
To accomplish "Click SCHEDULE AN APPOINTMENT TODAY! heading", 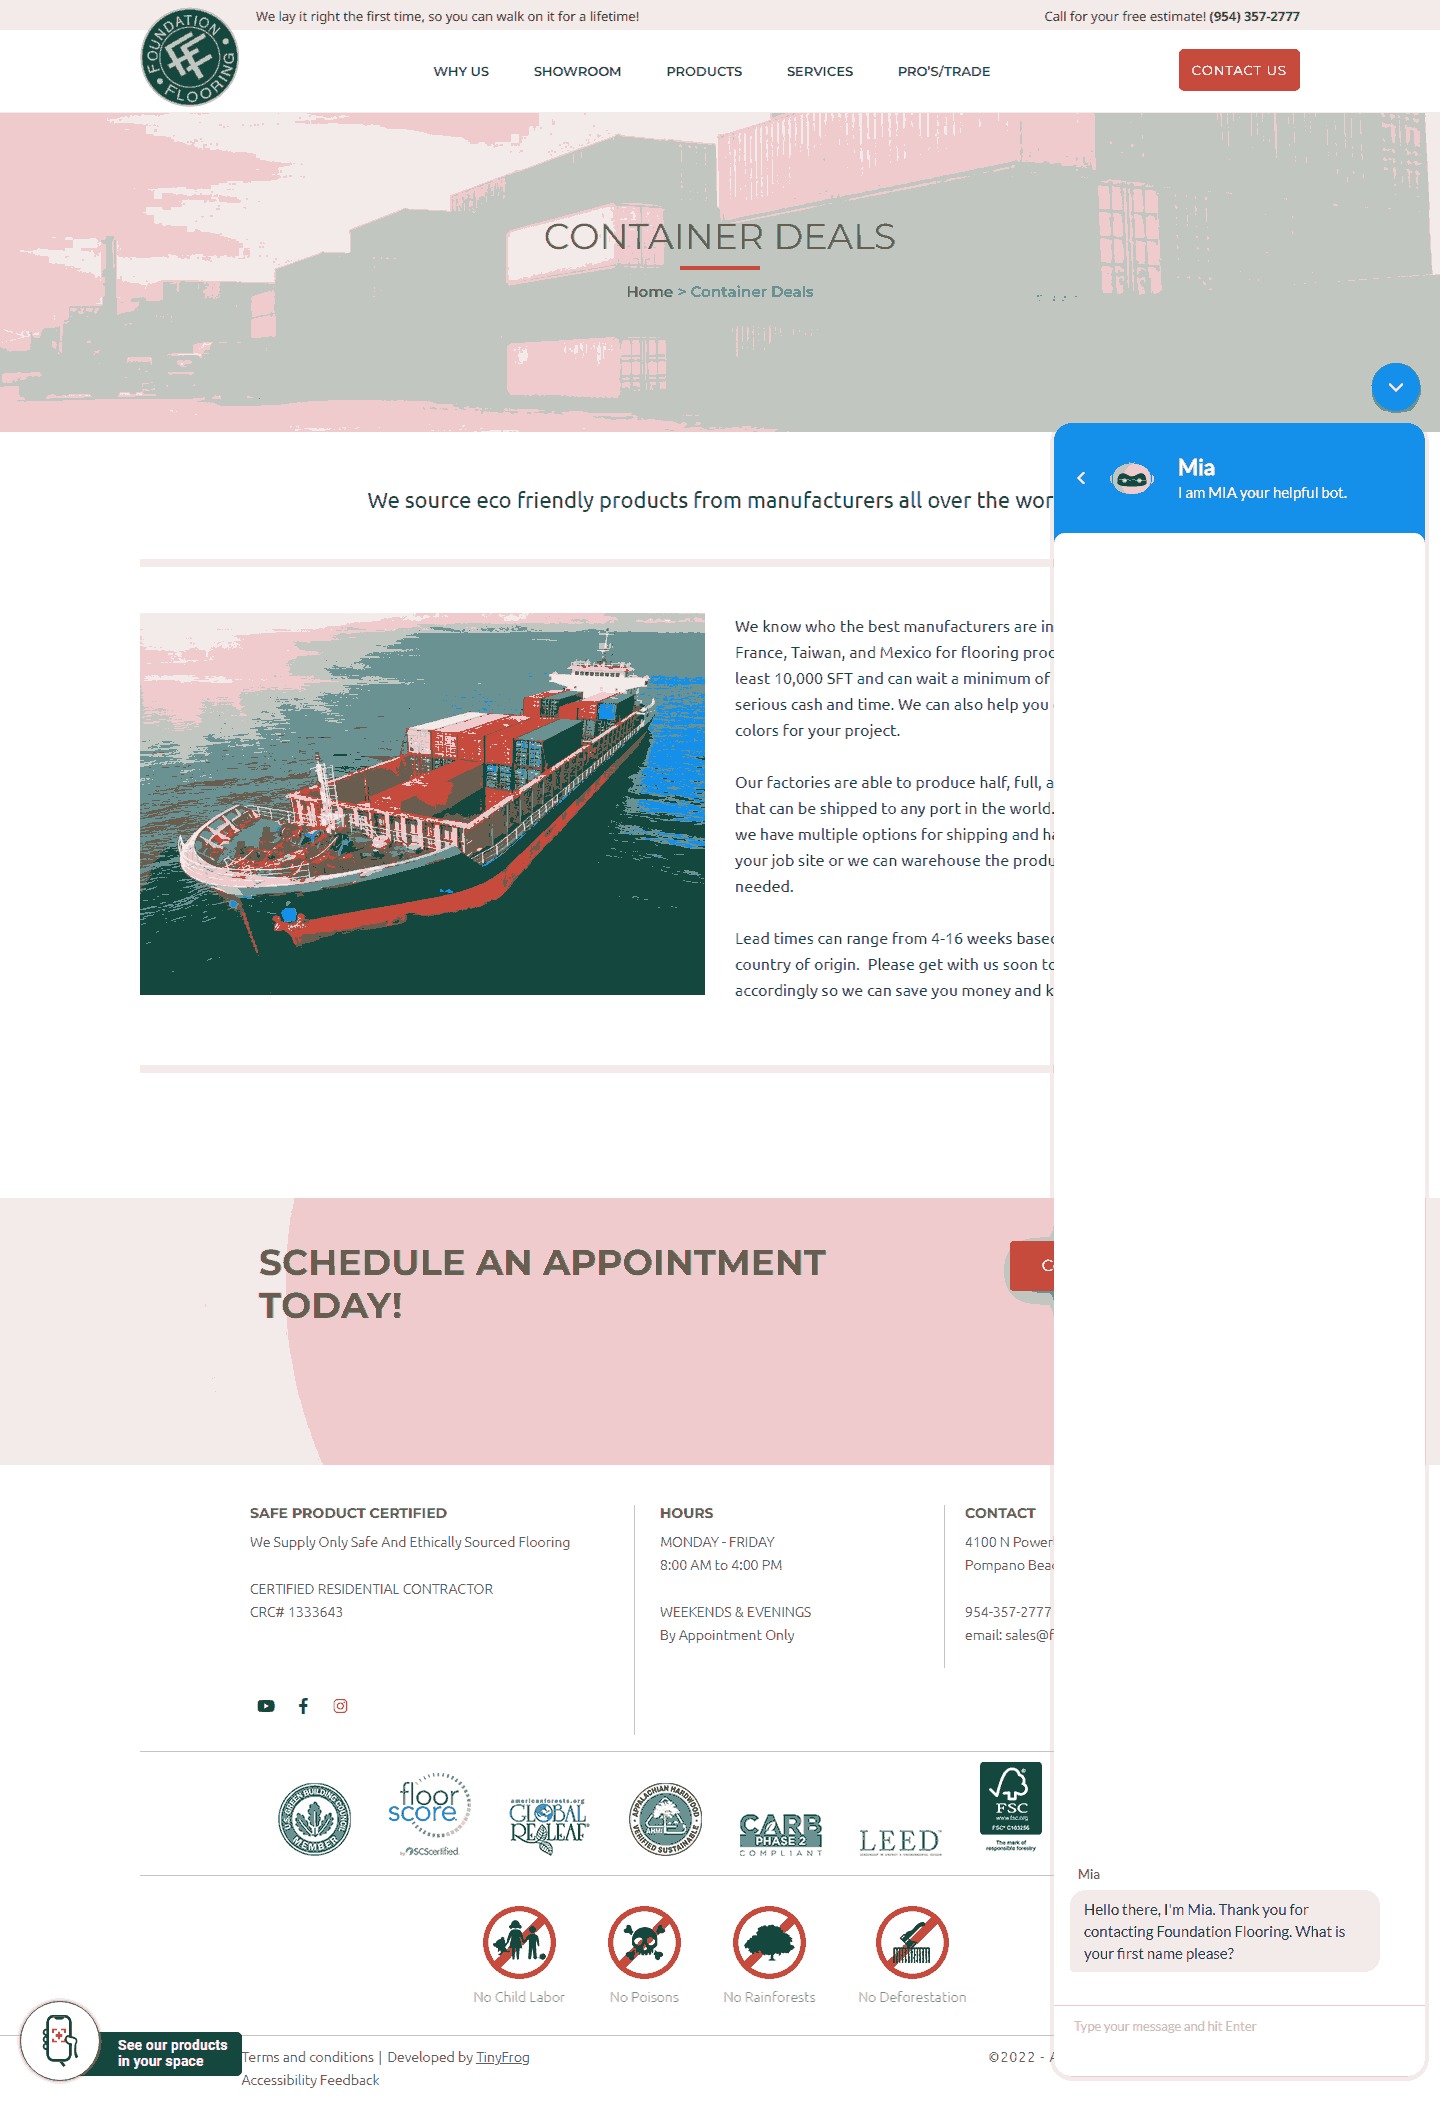I will coord(542,1283).
